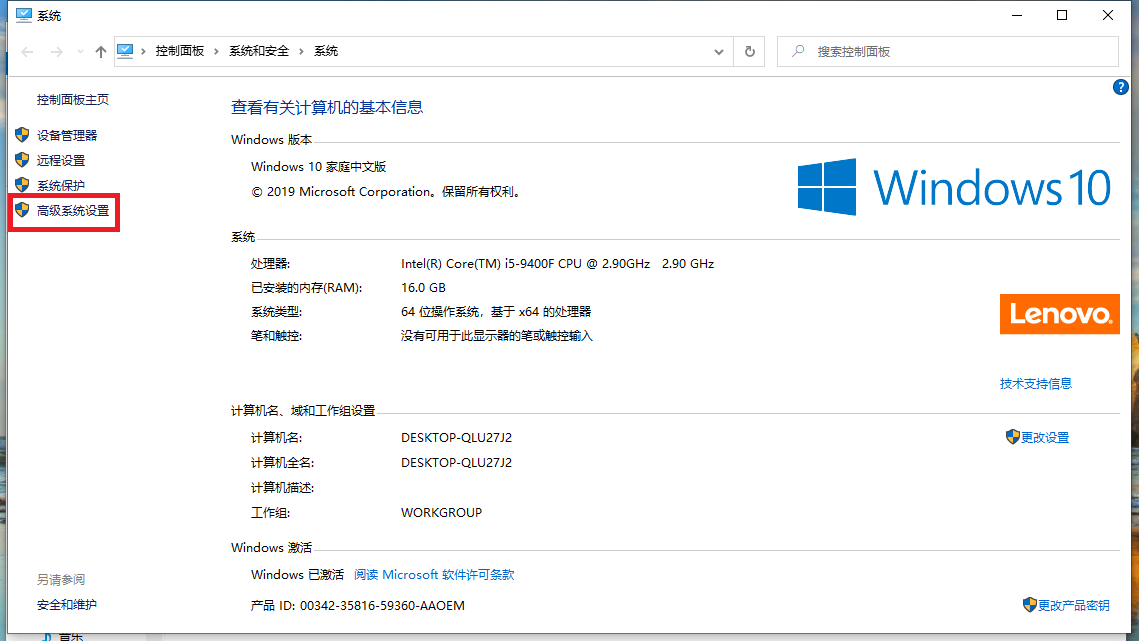Open System protection (系统保护) link
1139x641 pixels.
(x=61, y=185)
